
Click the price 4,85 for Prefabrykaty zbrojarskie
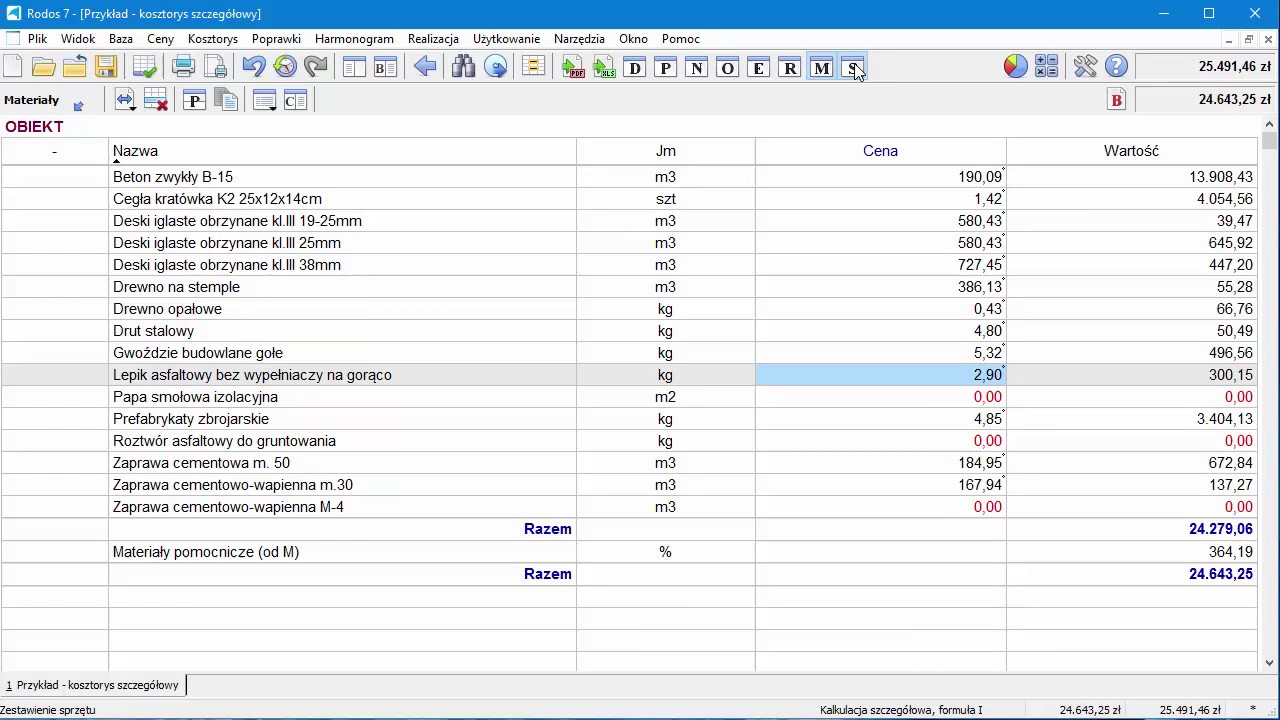[881, 419]
